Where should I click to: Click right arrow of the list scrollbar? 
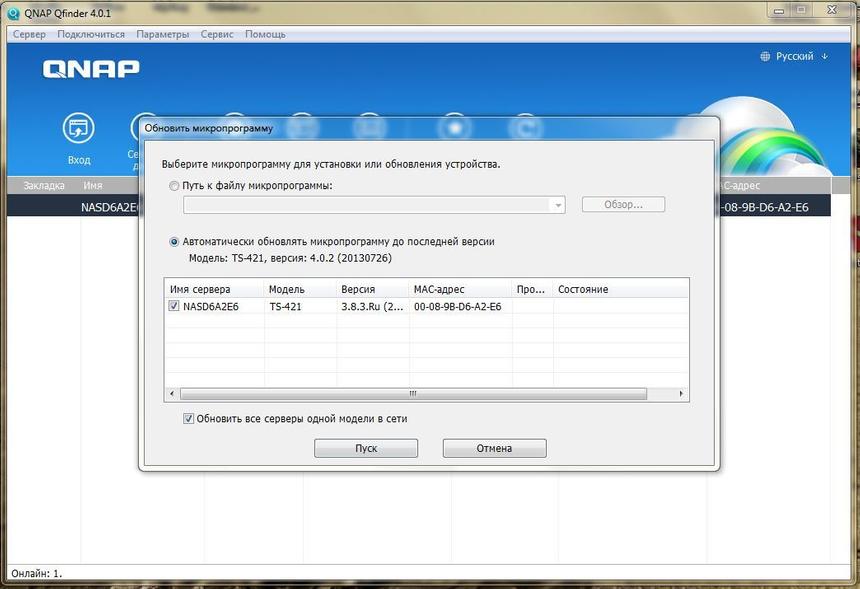[x=683, y=394]
